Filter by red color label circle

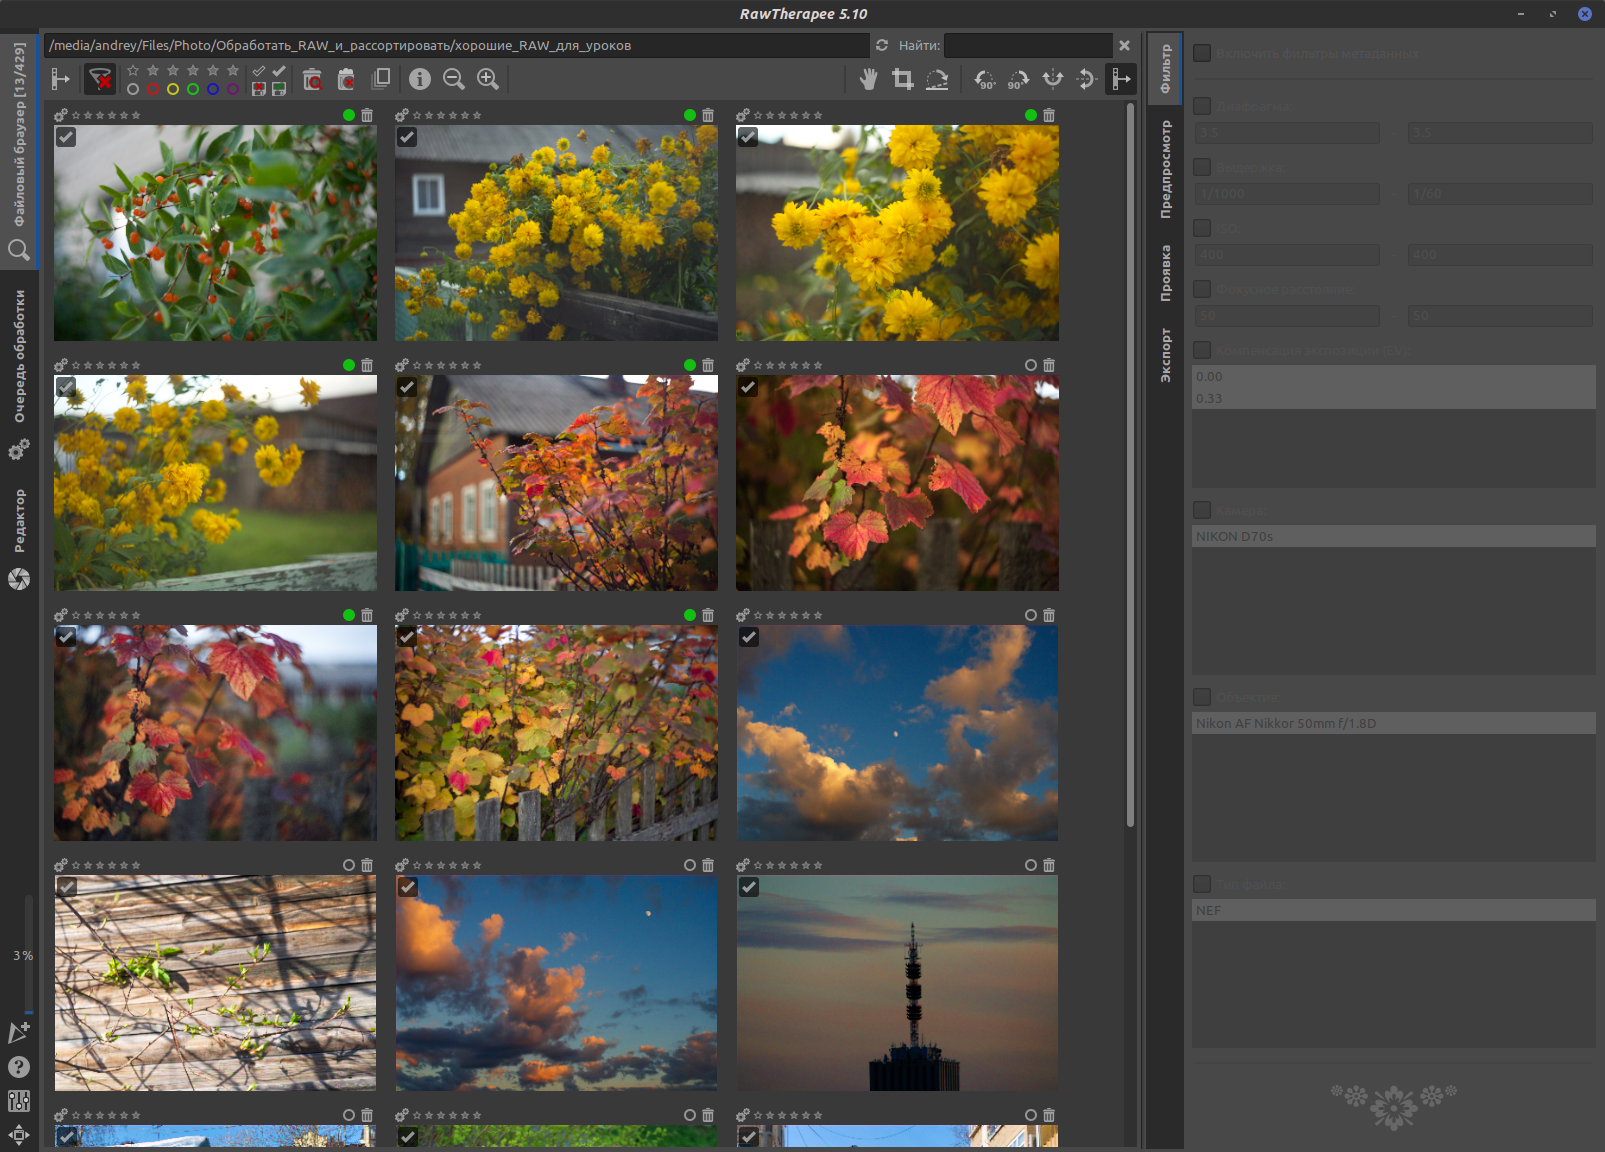[153, 89]
